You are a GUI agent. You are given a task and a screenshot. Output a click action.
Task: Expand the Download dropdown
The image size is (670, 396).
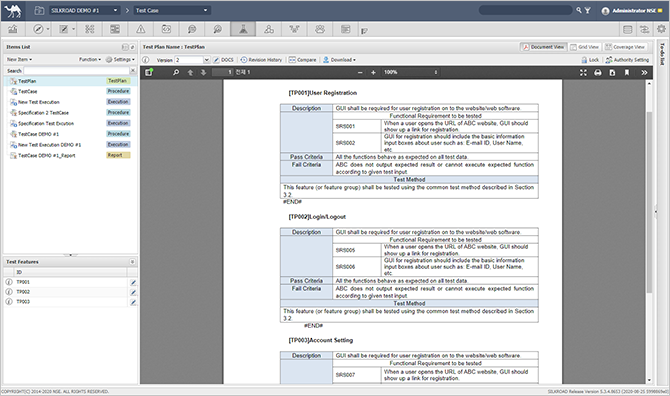click(339, 60)
